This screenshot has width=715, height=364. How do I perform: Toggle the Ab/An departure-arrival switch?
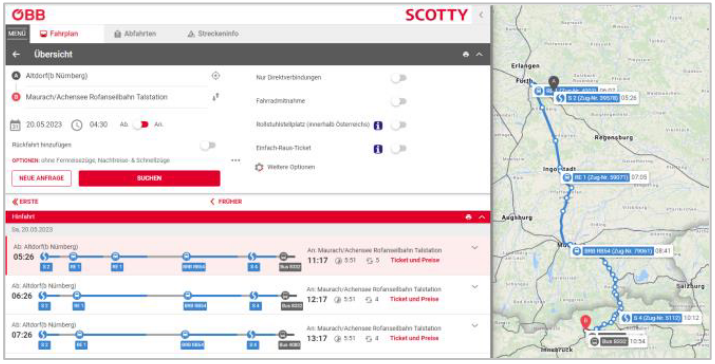click(140, 125)
